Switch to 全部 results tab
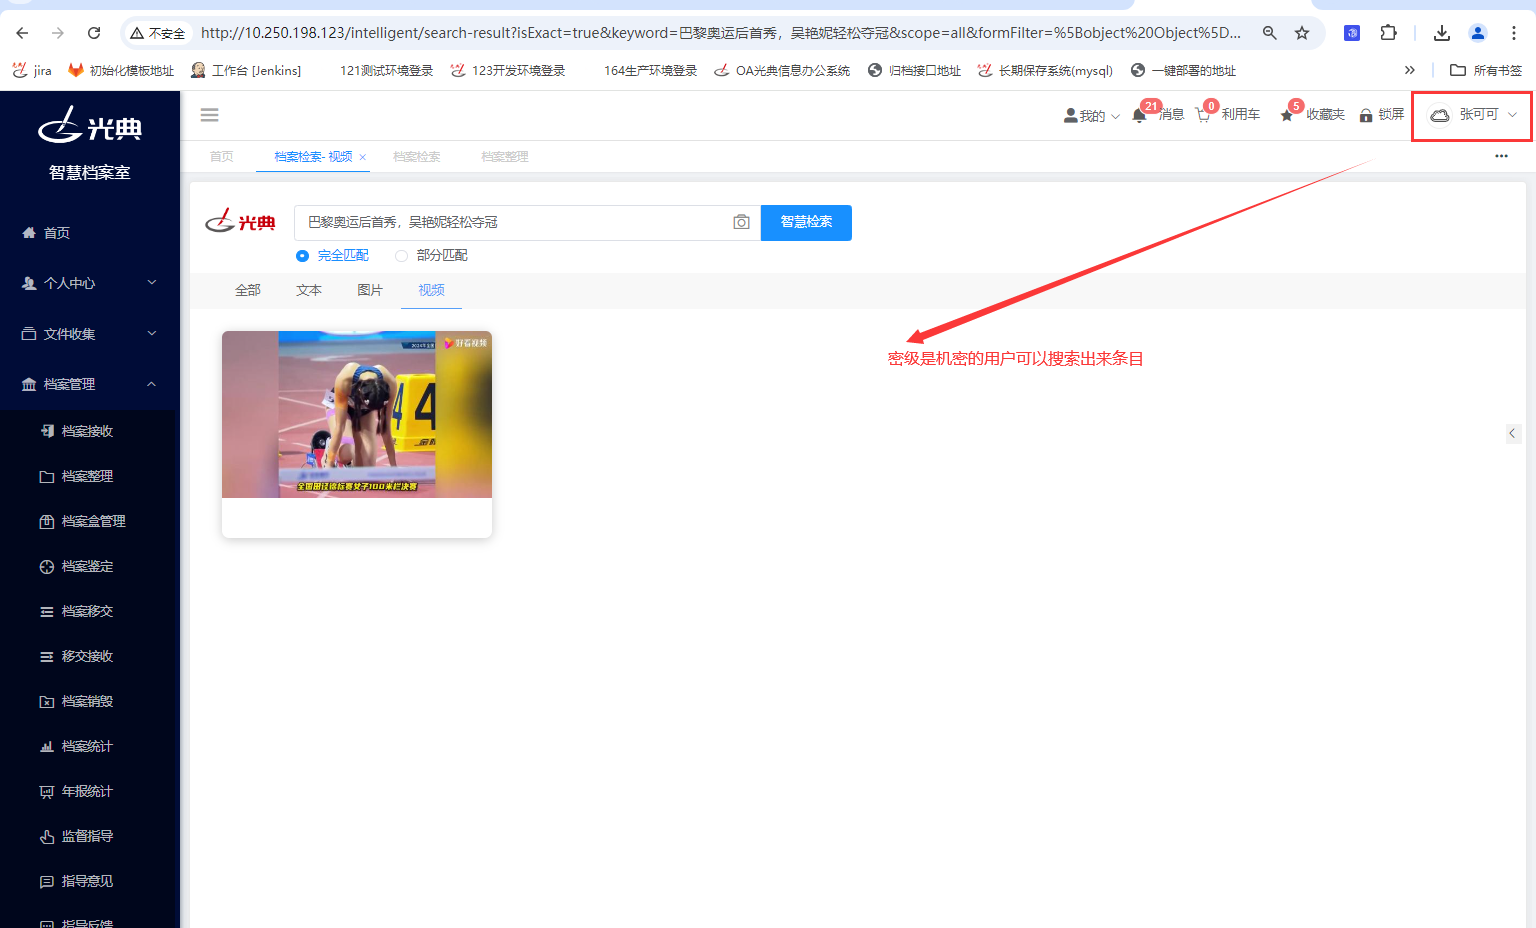The image size is (1536, 928). pos(248,290)
